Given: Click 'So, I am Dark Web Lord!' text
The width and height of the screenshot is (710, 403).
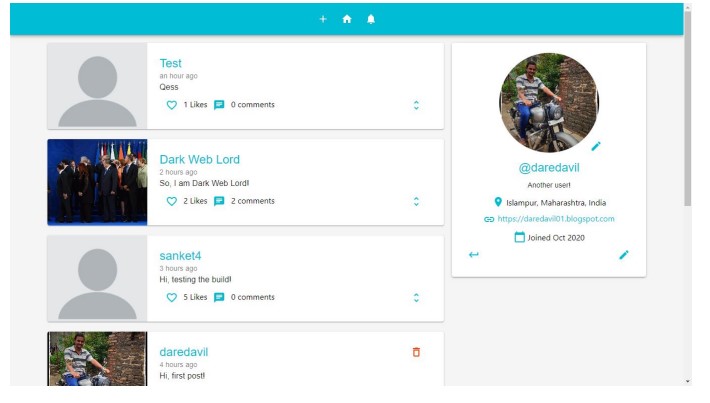Looking at the screenshot, I should pyautogui.click(x=204, y=183).
